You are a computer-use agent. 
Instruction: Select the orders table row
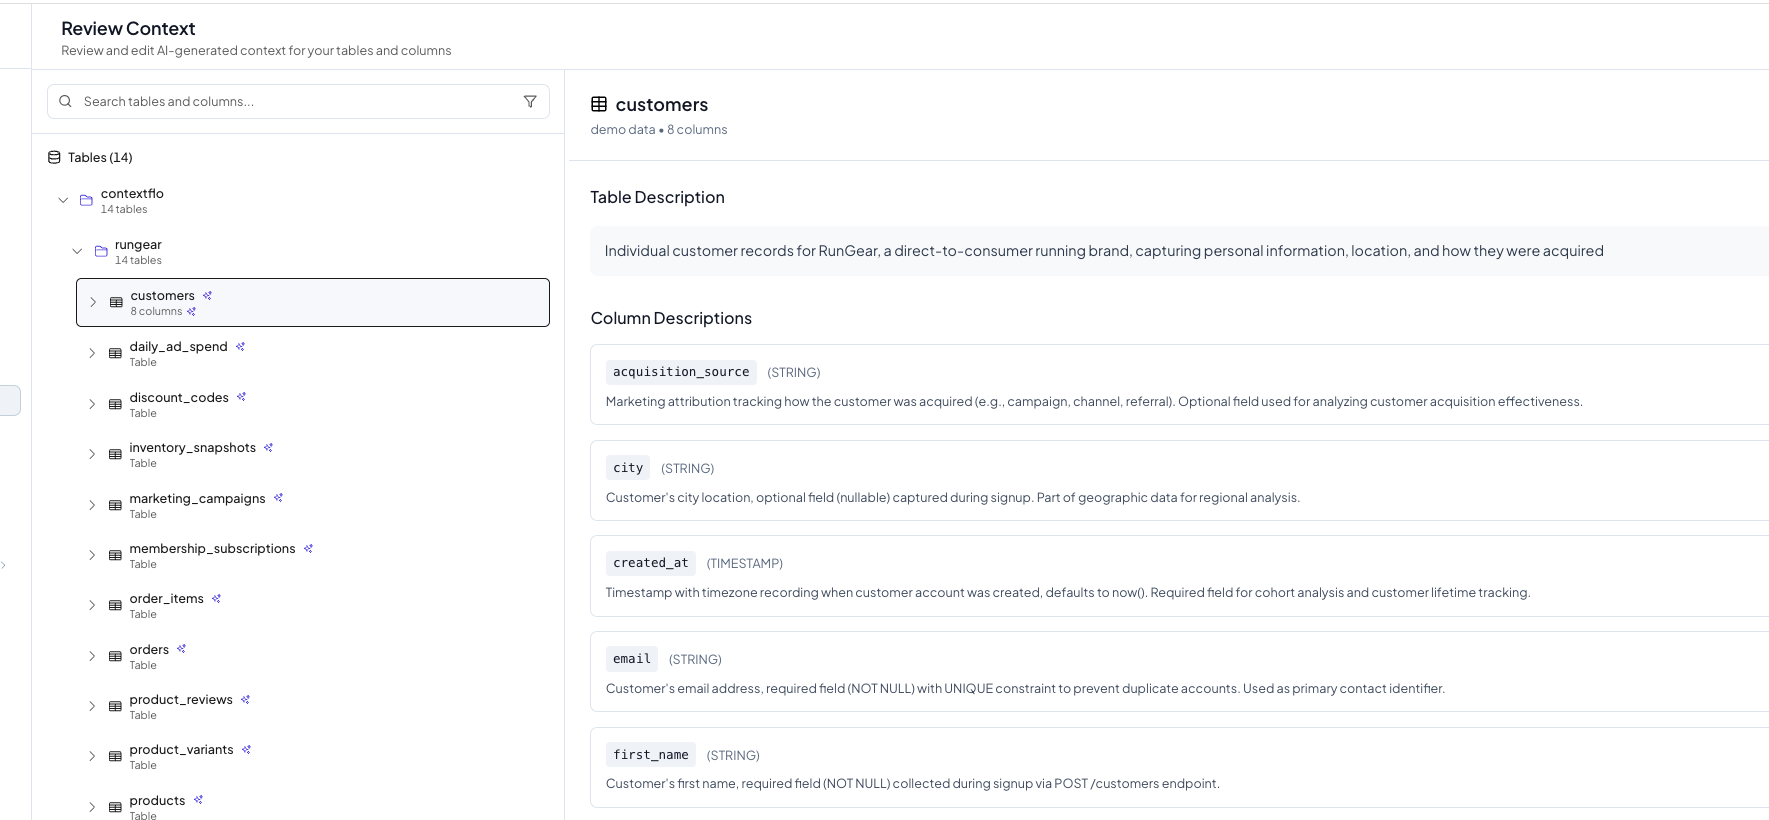pos(312,656)
